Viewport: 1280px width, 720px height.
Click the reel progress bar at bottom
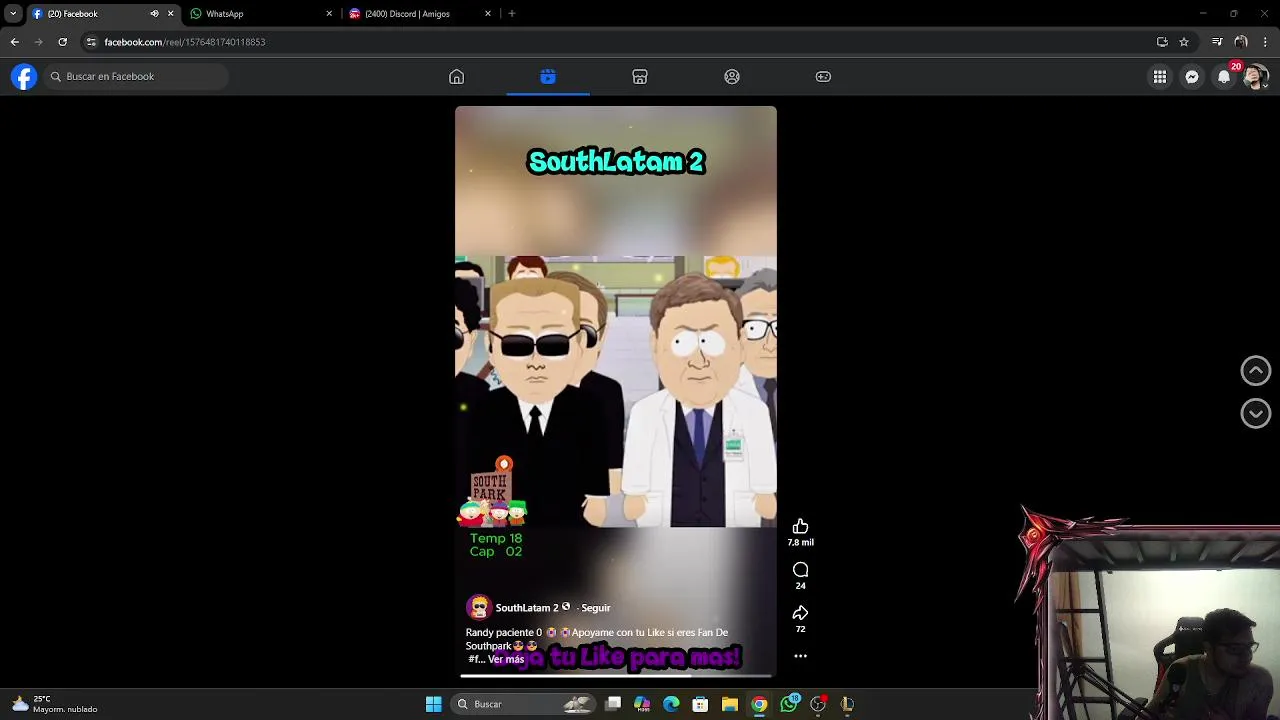616,677
